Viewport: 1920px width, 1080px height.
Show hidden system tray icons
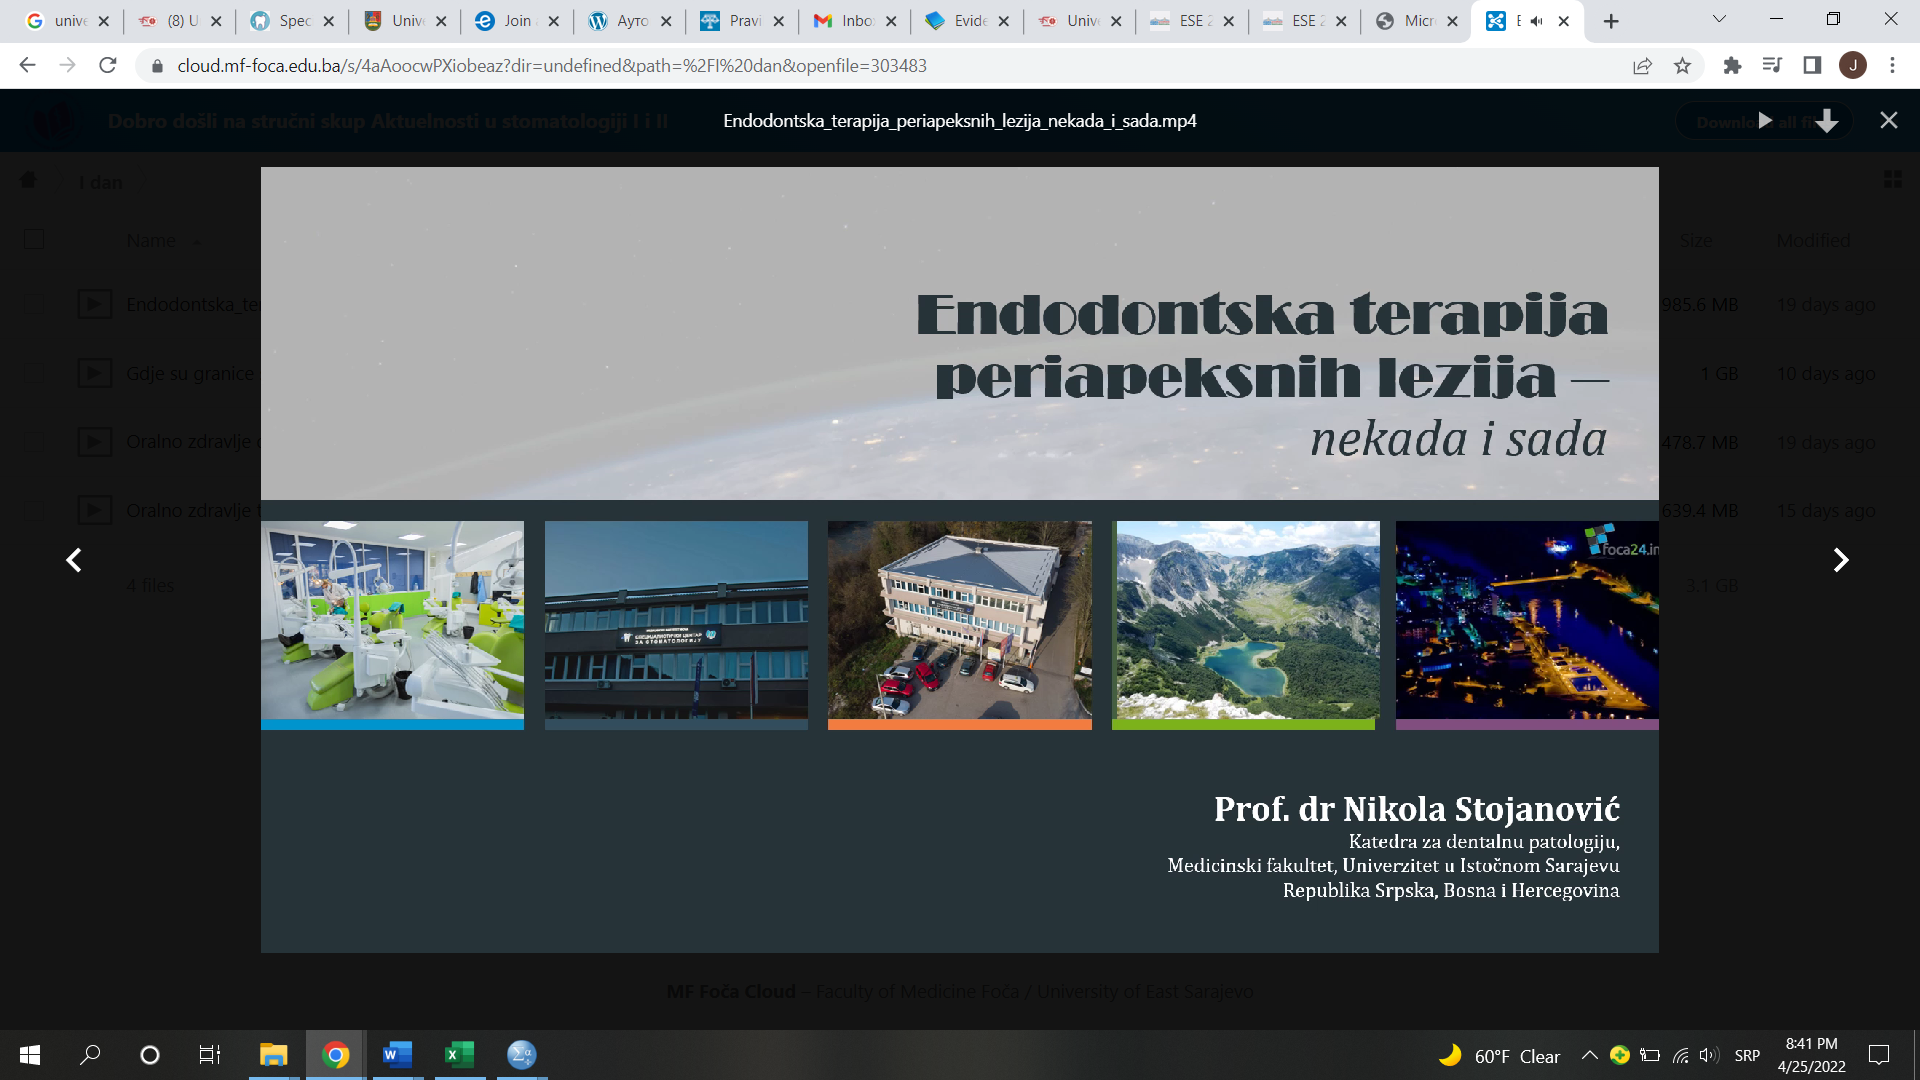[x=1588, y=1055]
